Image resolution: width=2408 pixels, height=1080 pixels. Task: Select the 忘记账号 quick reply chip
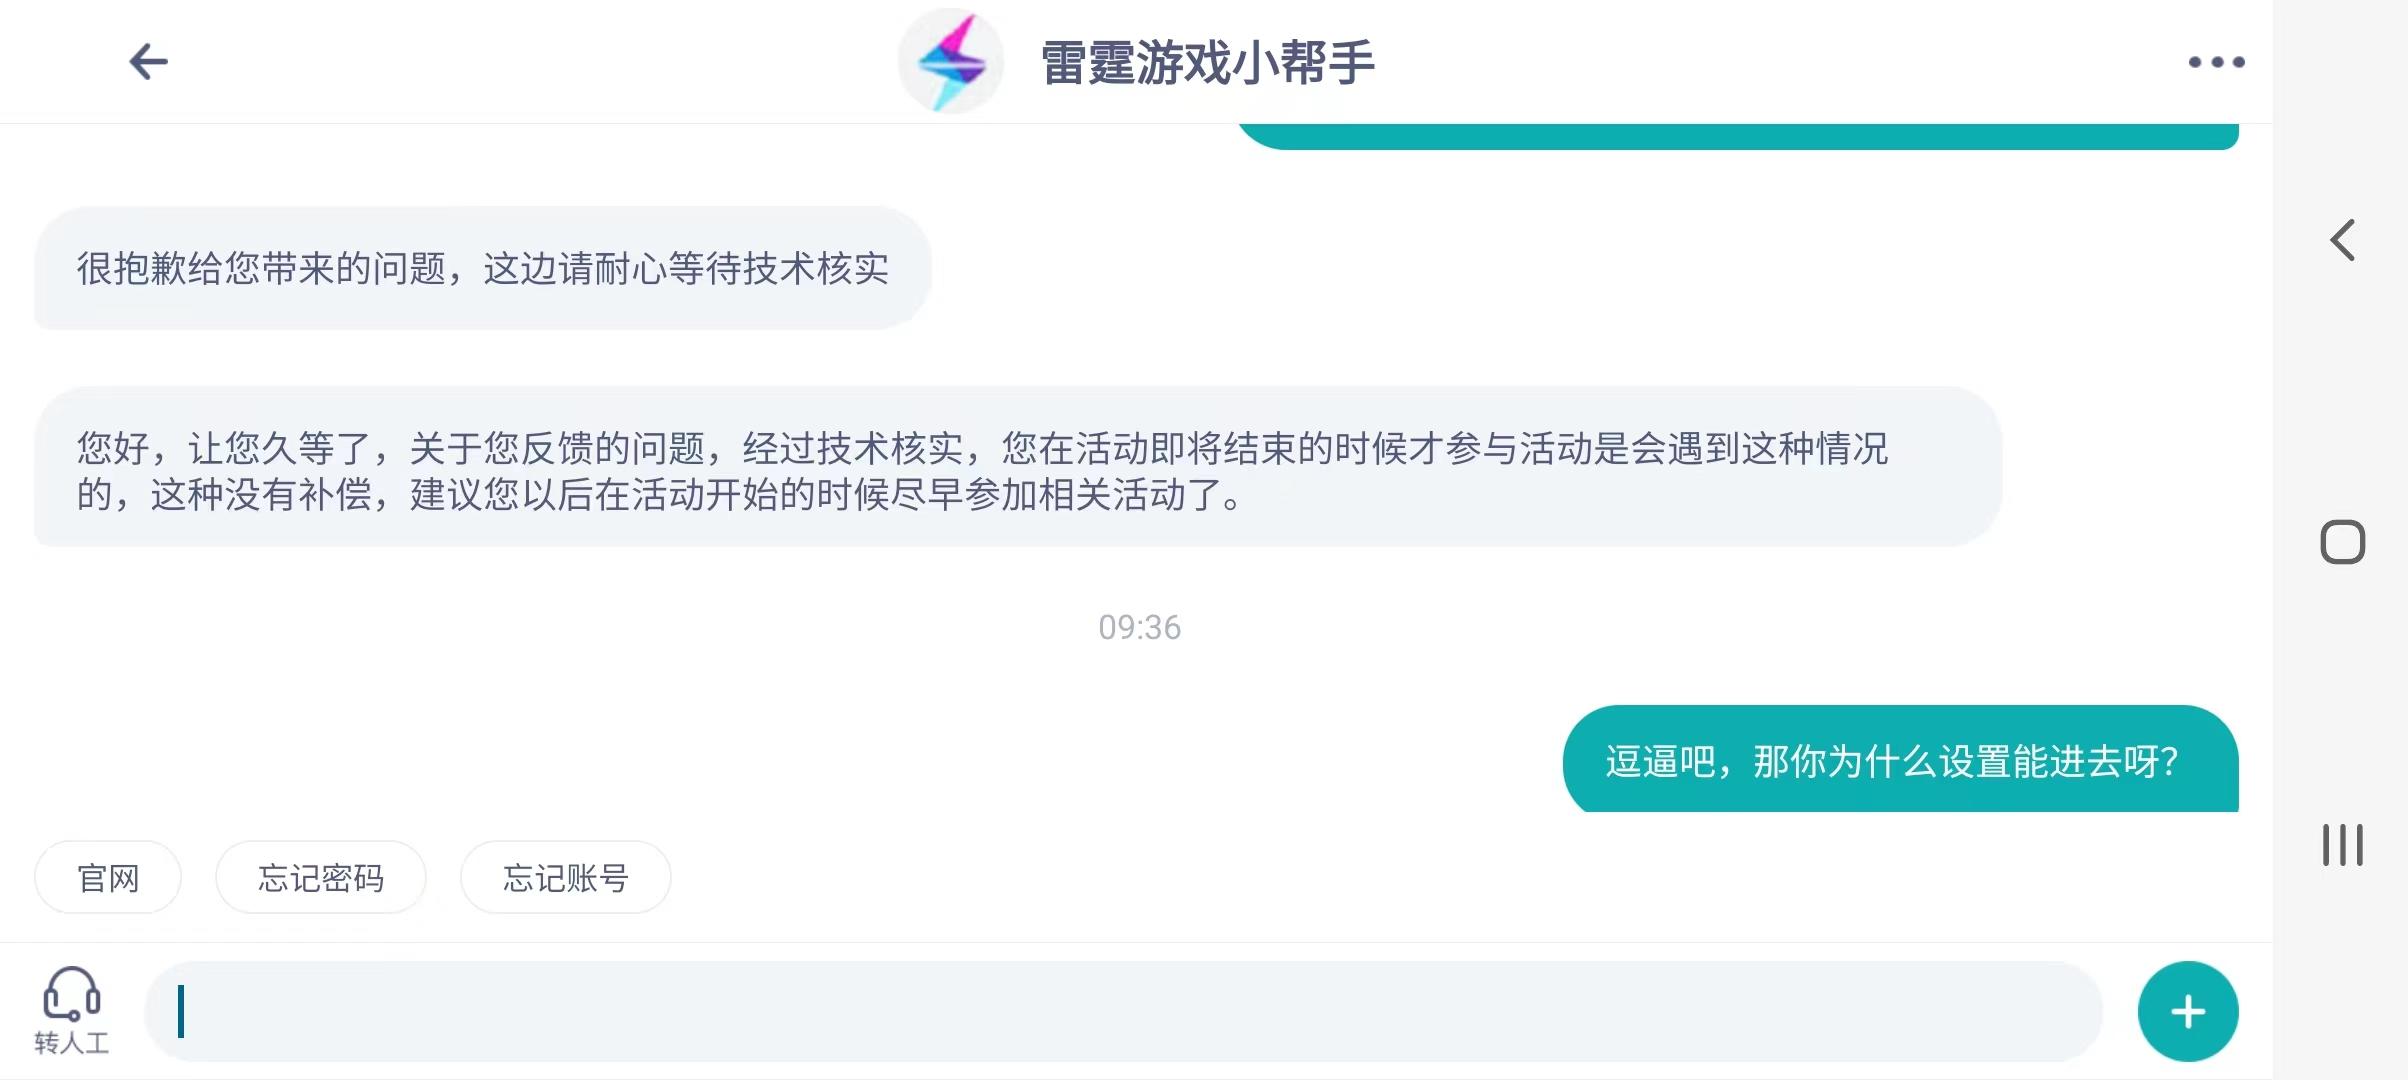click(x=565, y=877)
